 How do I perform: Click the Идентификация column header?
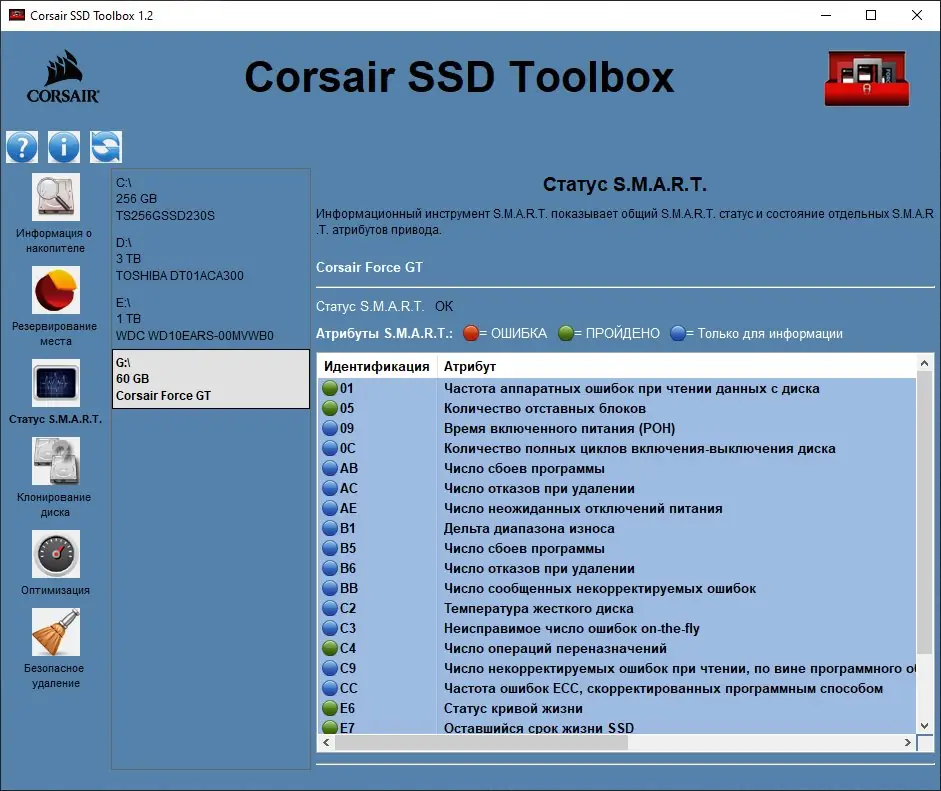tap(377, 366)
